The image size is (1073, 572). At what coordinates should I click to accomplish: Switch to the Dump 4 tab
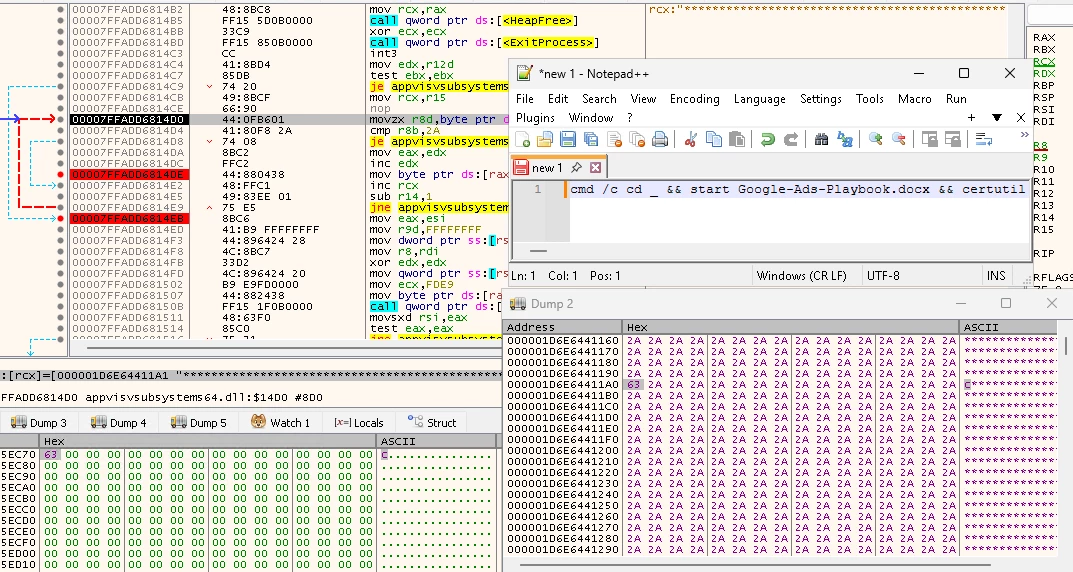[118, 422]
